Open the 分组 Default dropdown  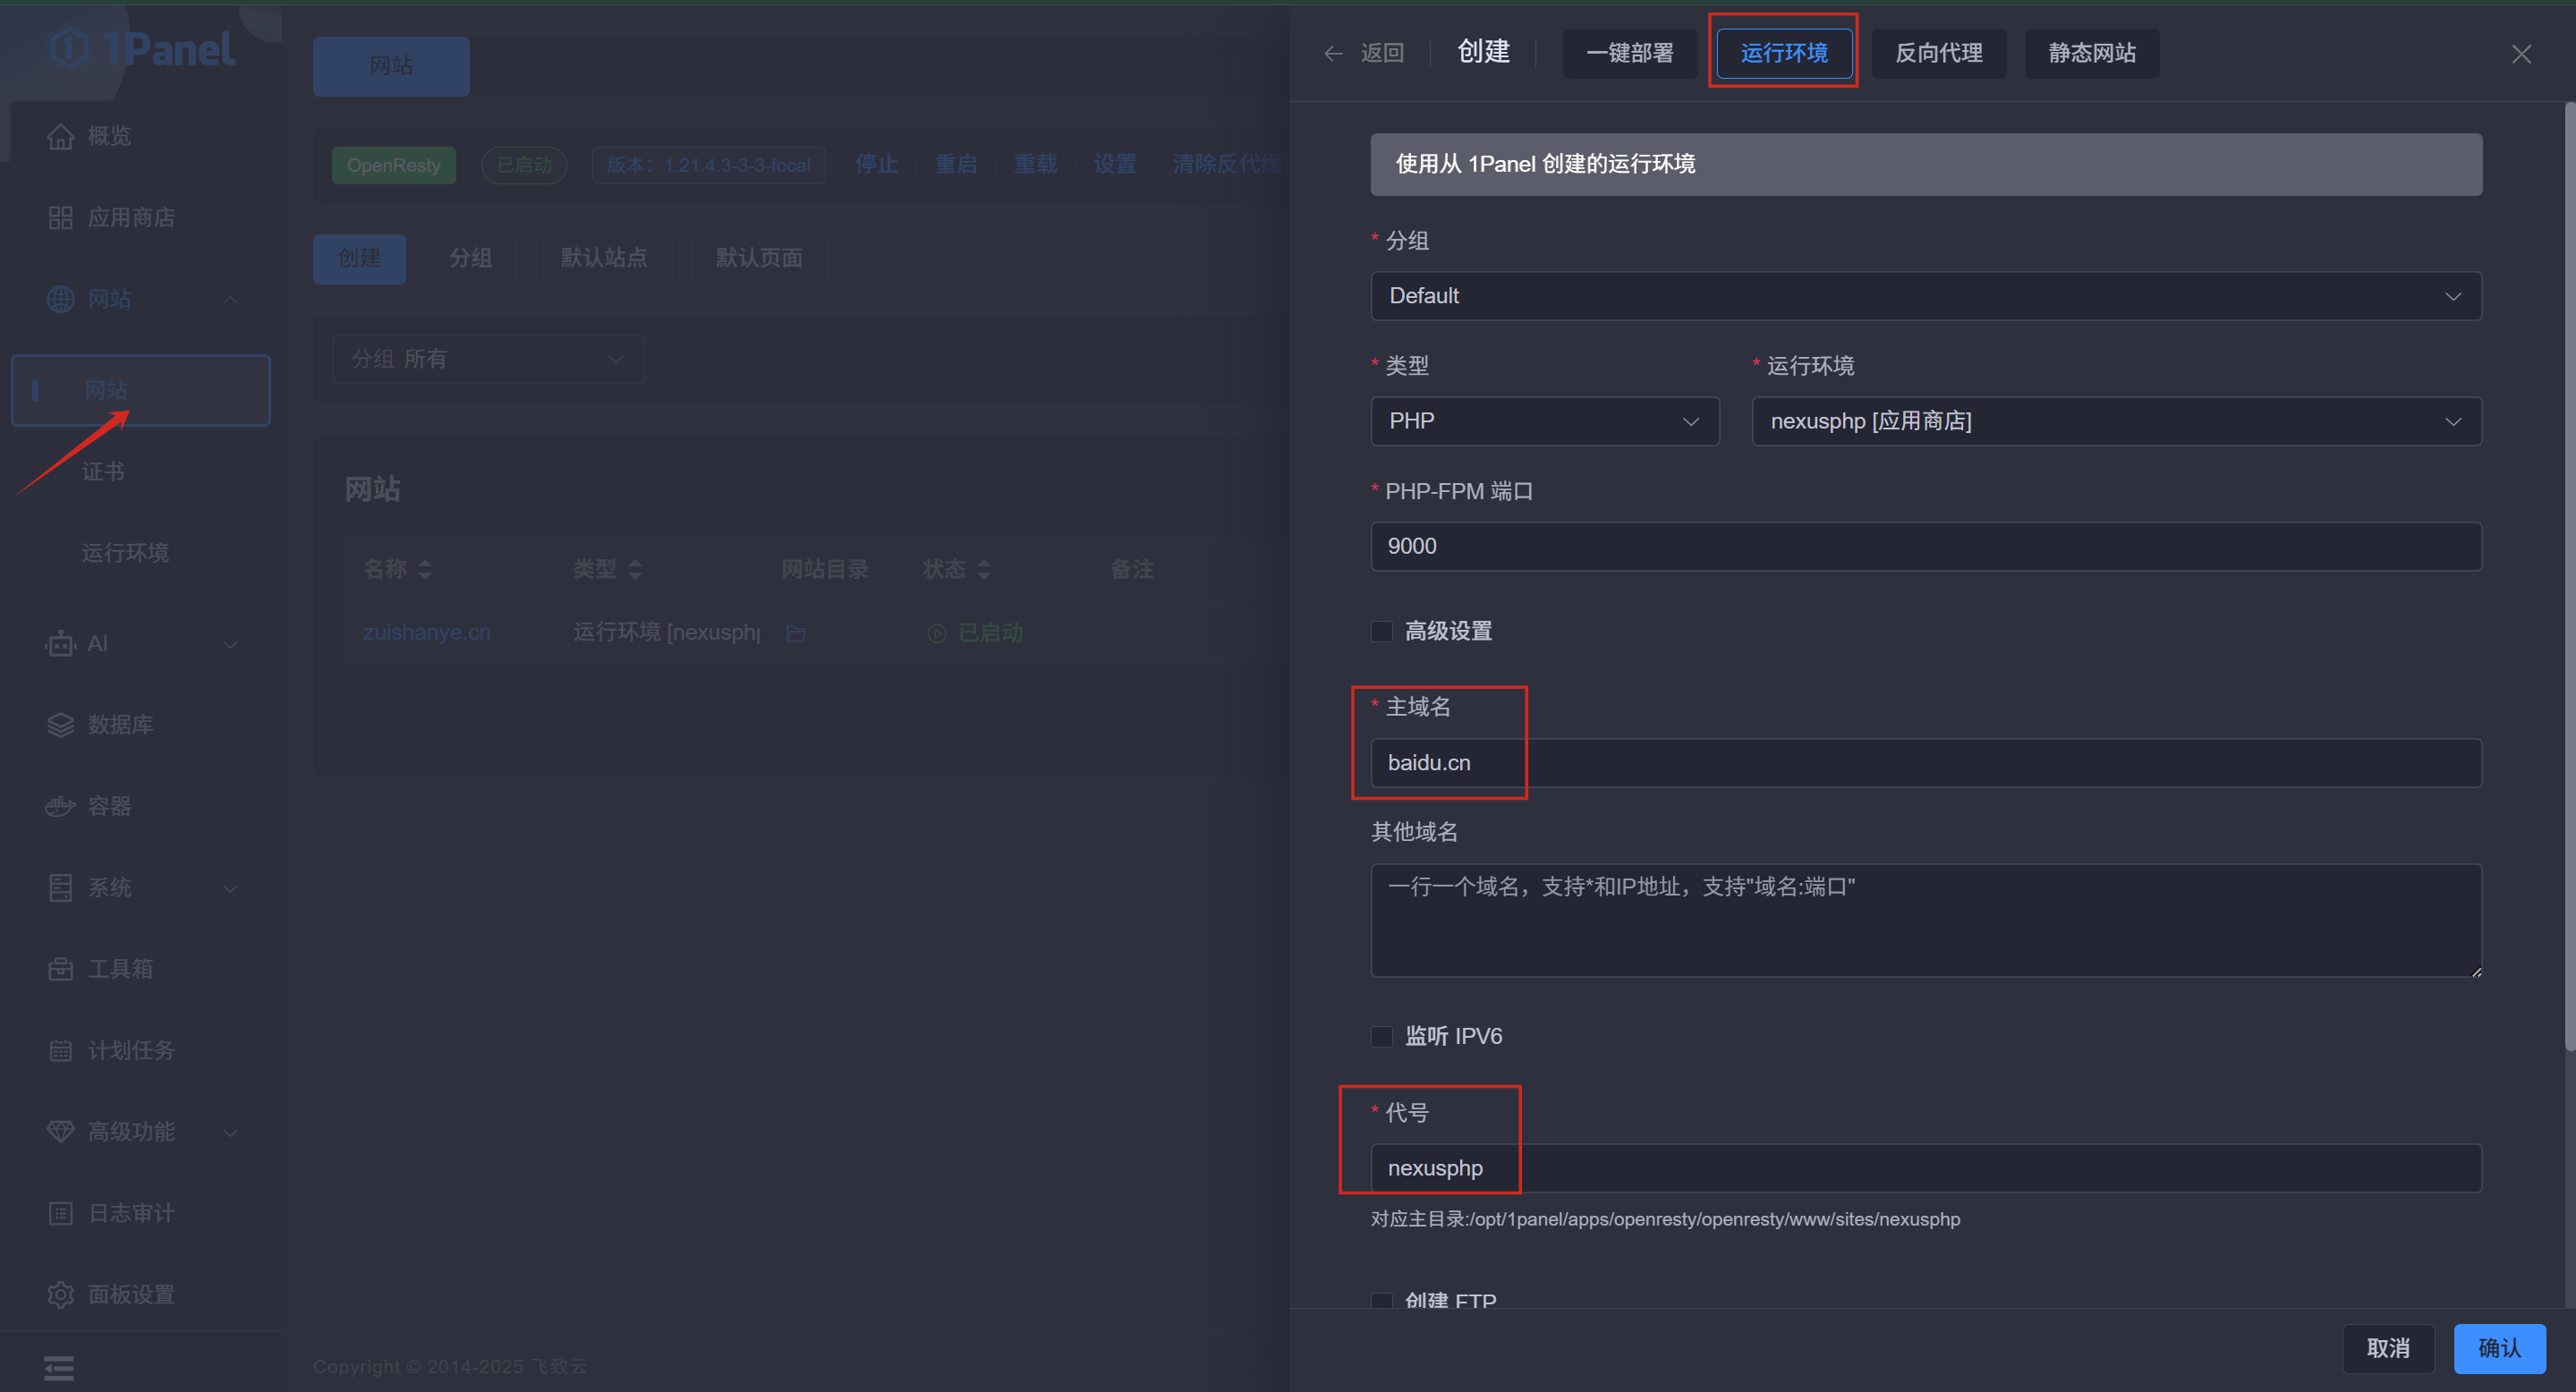(1925, 296)
